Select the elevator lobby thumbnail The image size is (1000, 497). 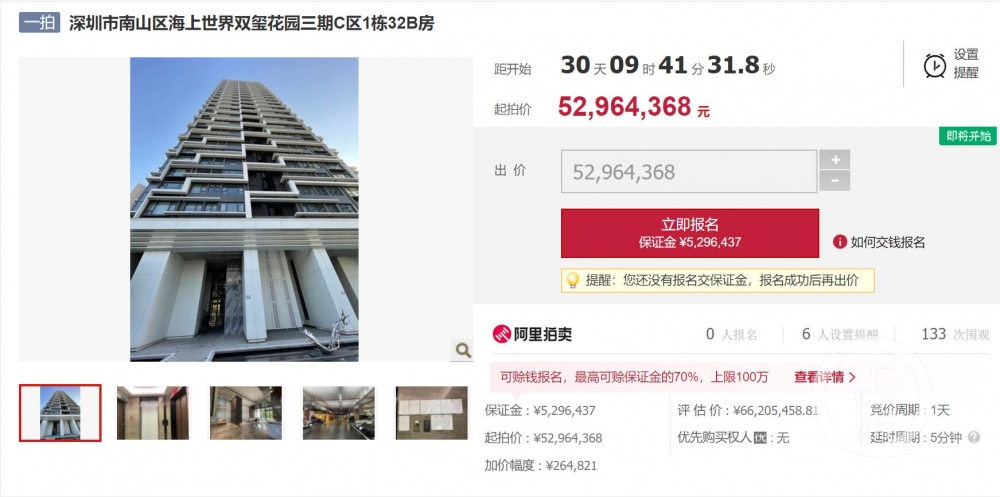coord(152,413)
